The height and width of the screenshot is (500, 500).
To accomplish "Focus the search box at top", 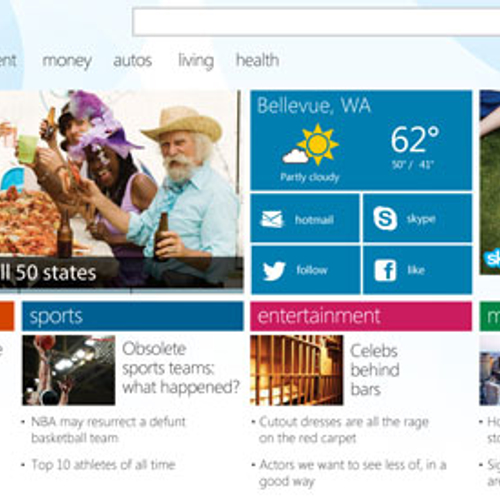I will pos(316,22).
